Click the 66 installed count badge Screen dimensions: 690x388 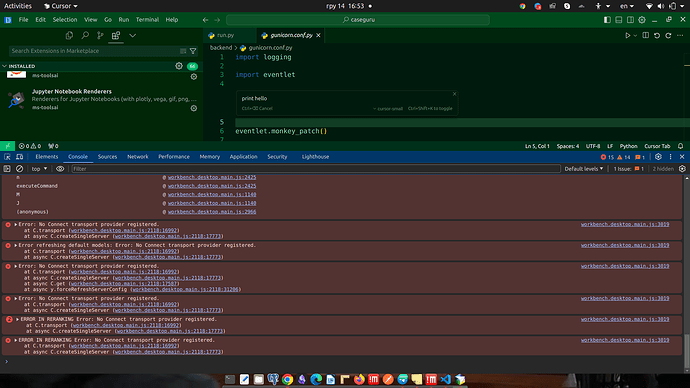coord(192,66)
